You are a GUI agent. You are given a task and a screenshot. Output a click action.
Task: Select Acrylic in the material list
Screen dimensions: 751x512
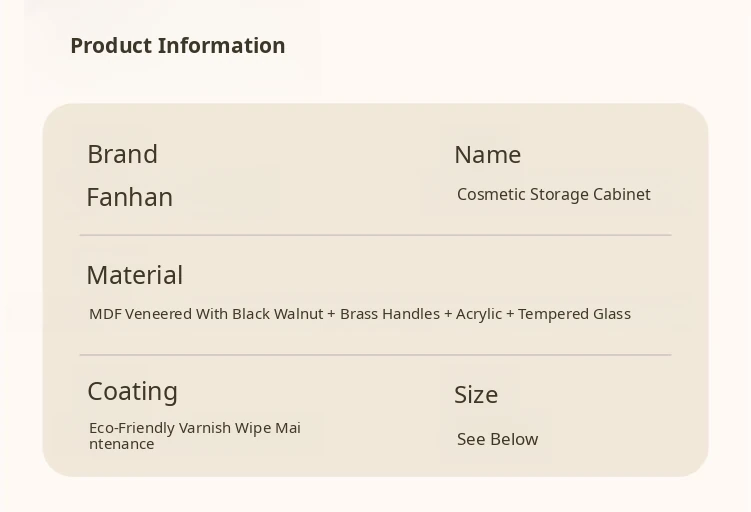point(479,314)
